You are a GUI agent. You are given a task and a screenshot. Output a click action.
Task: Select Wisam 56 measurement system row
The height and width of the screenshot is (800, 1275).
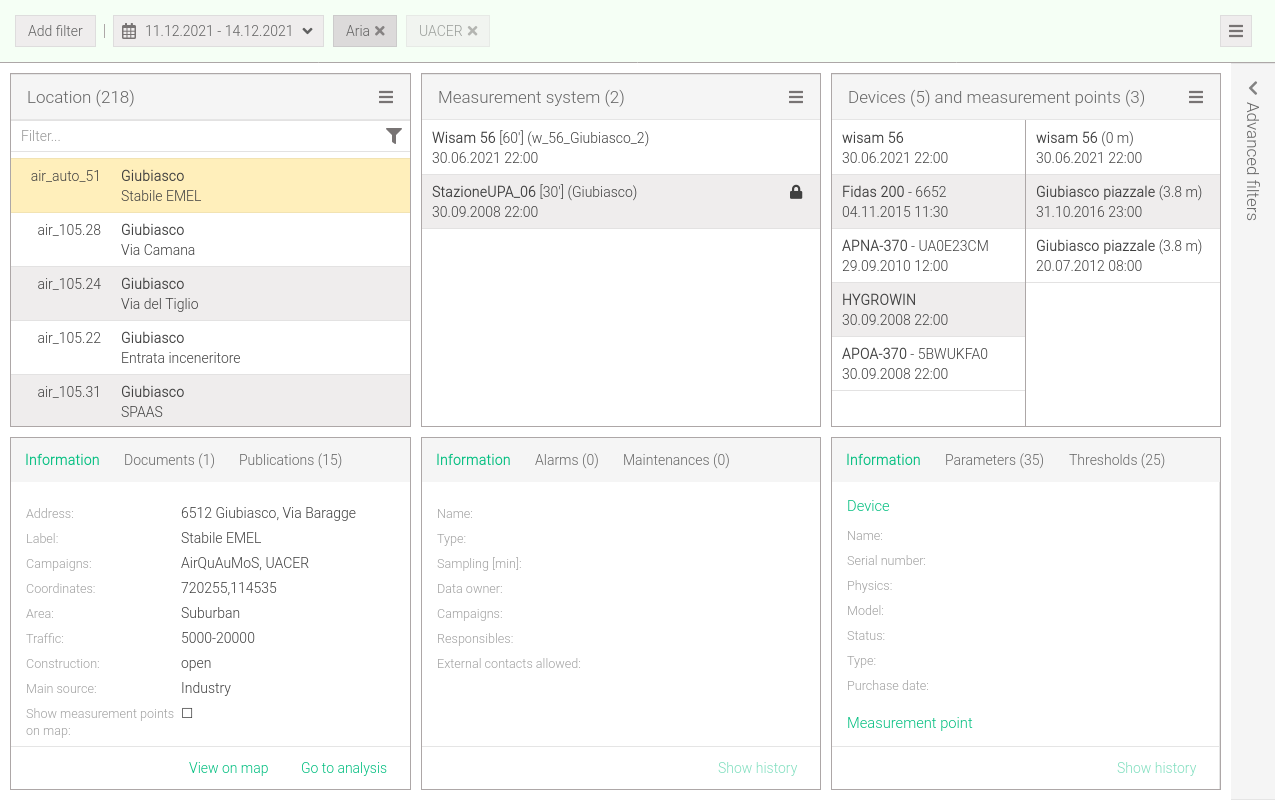tap(620, 148)
